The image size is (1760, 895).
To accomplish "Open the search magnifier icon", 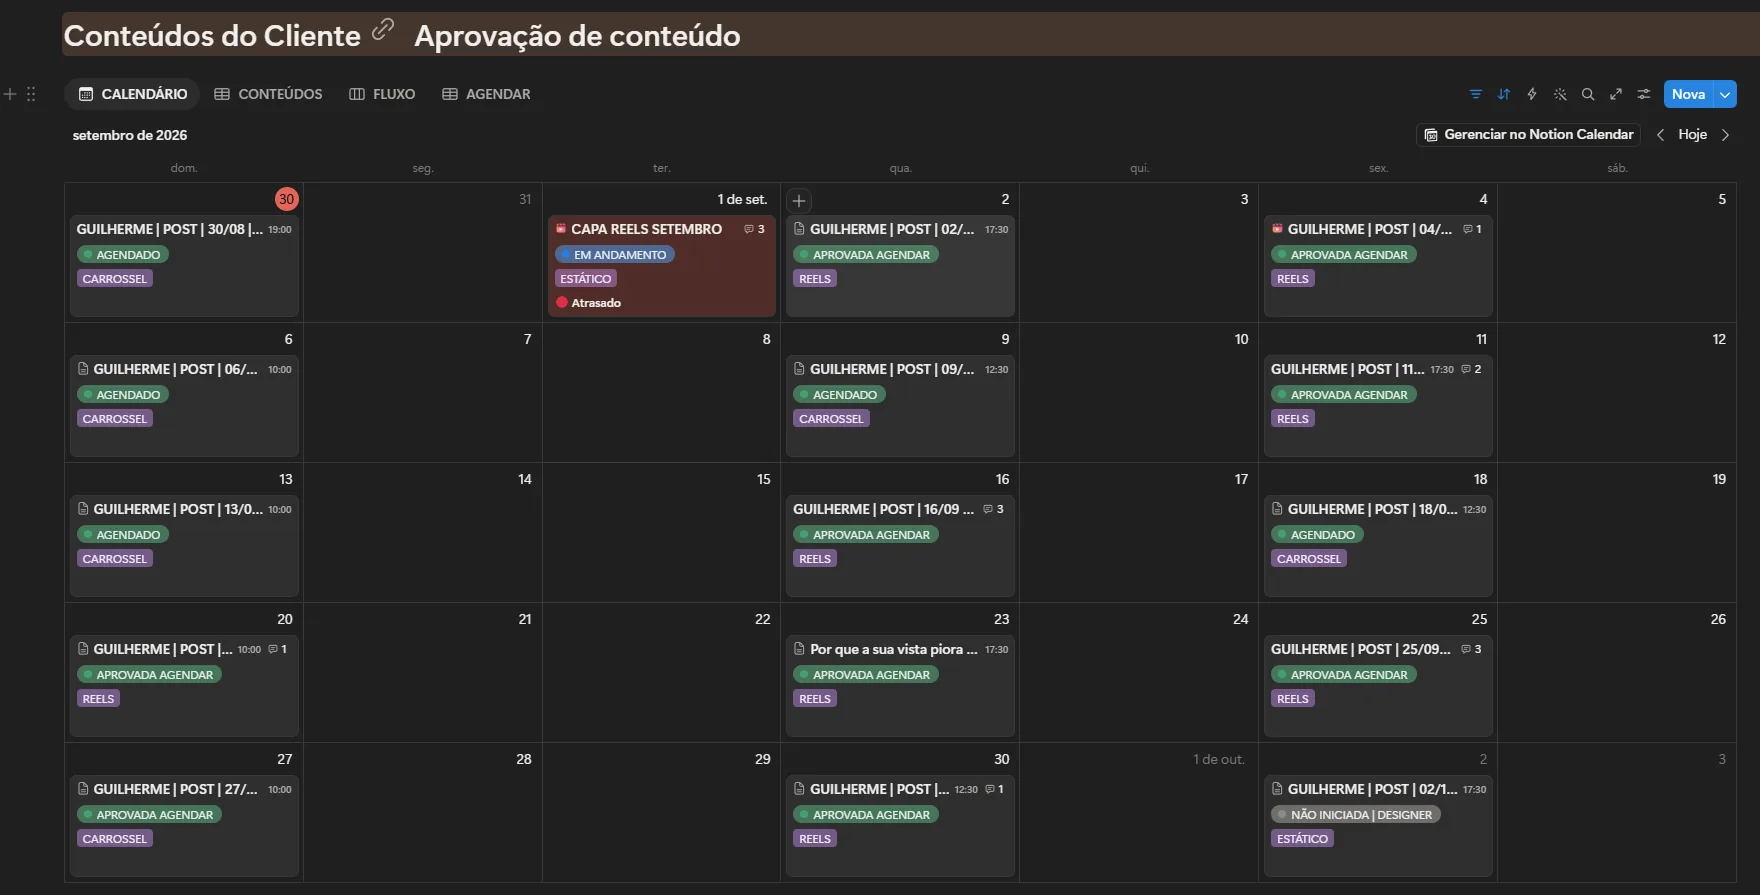I will pyautogui.click(x=1588, y=94).
